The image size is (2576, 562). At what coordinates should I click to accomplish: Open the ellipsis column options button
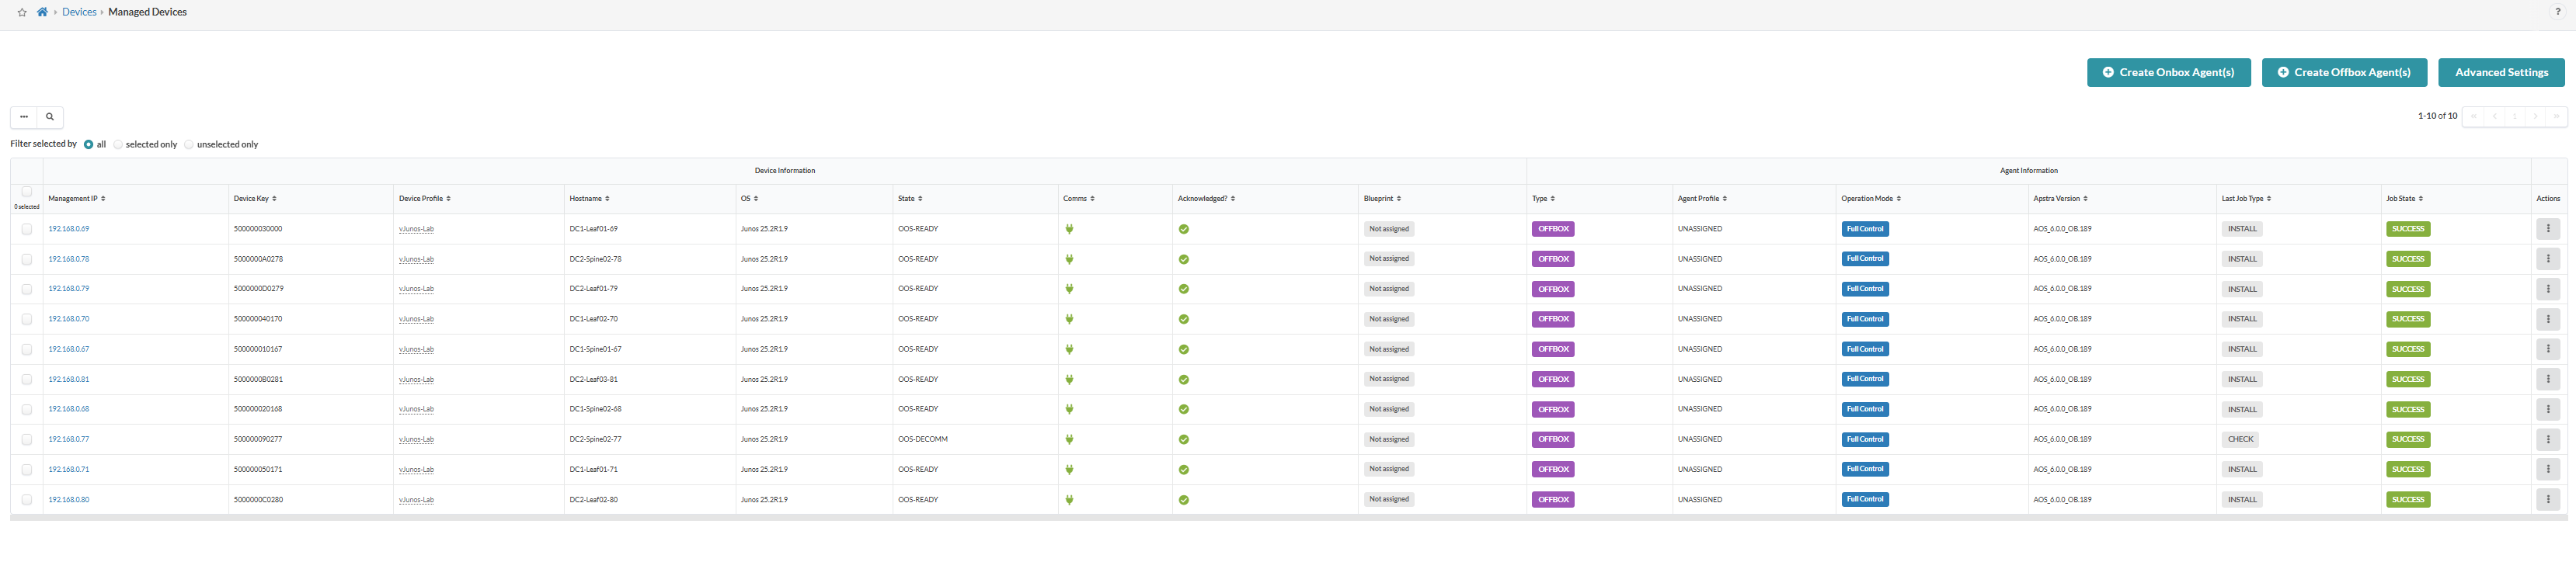click(24, 117)
